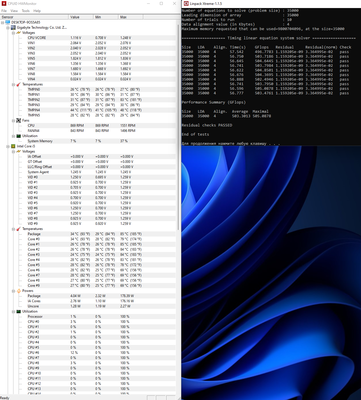Collapse the Powers group expander

(x=14, y=291)
